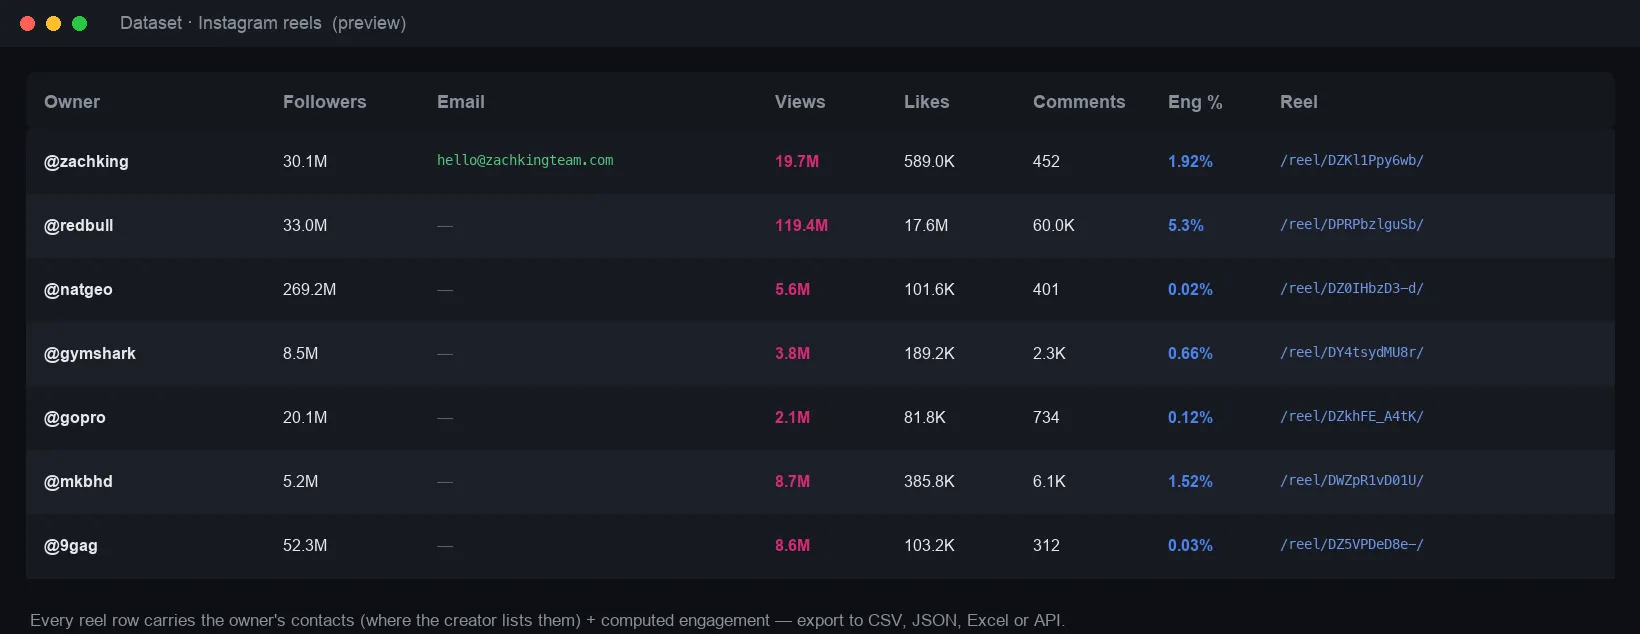Click the 17.6M likes cell
Viewport: 1640px width, 634px height.
point(926,225)
